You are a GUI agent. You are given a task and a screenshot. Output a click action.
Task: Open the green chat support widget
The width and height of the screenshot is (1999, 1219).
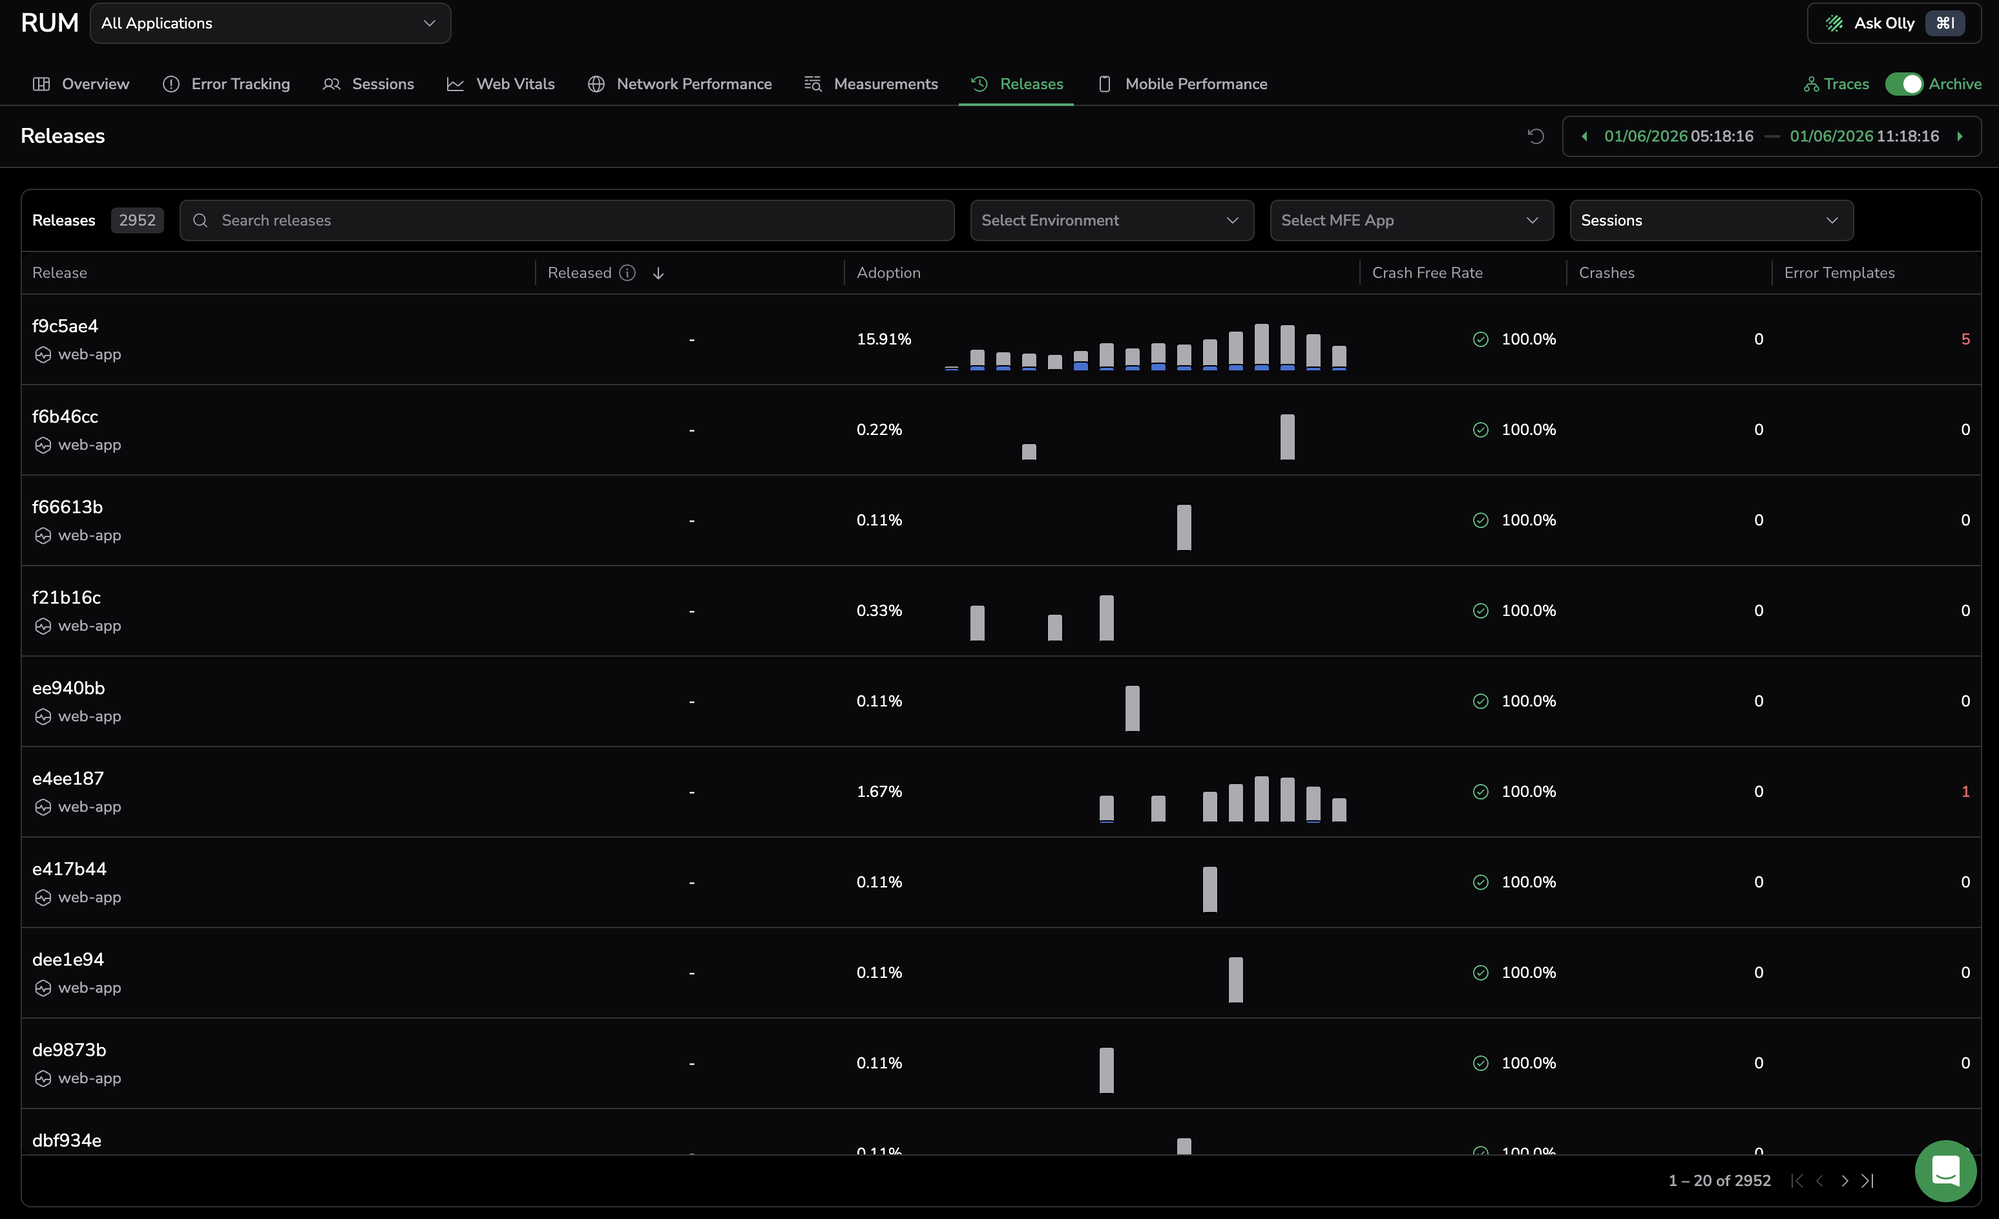1945,1170
